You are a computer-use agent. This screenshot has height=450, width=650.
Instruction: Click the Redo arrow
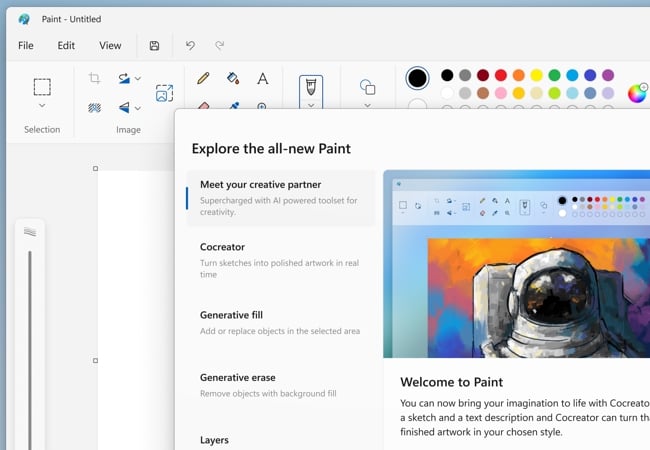[x=220, y=45]
